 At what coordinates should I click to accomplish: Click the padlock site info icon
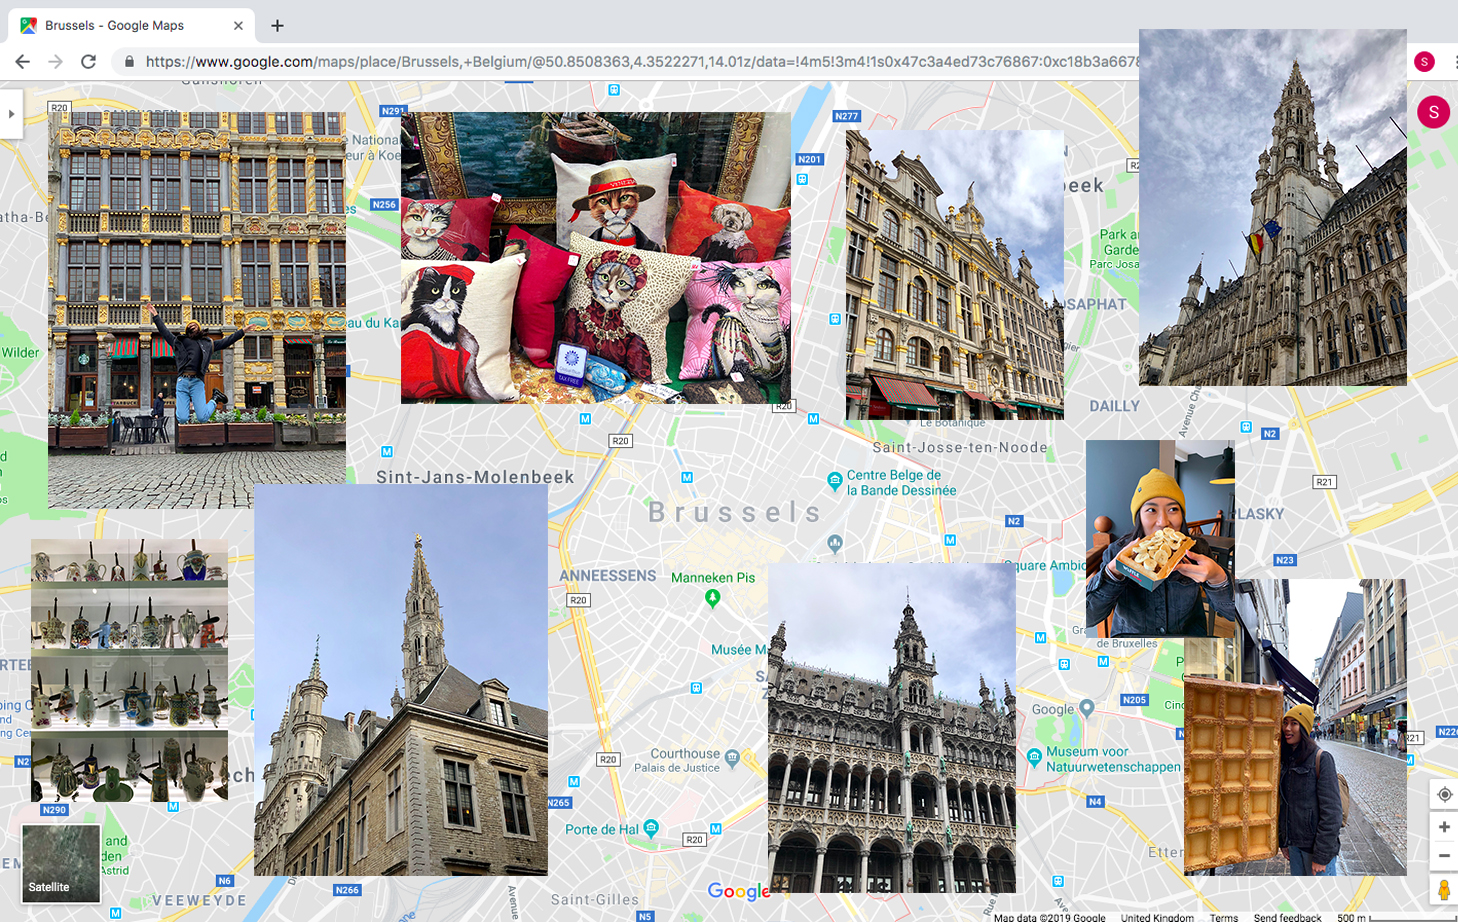click(129, 62)
